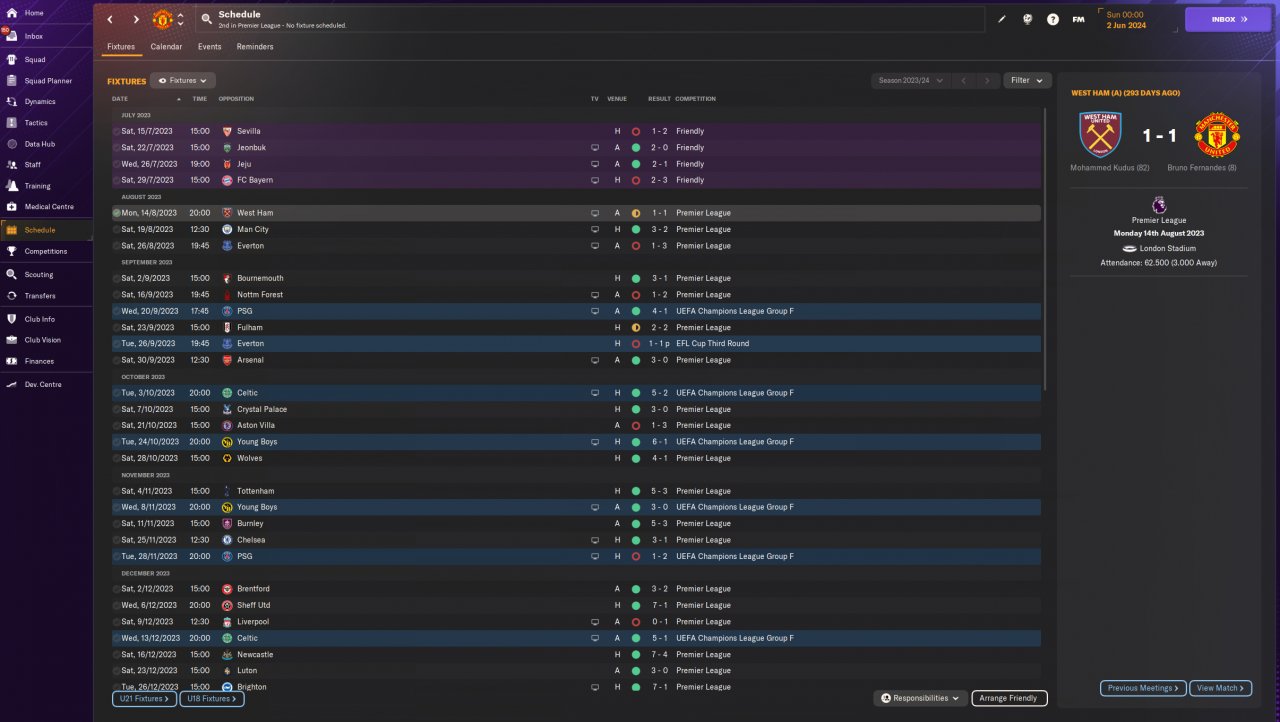Click the Competition column header

(695, 99)
